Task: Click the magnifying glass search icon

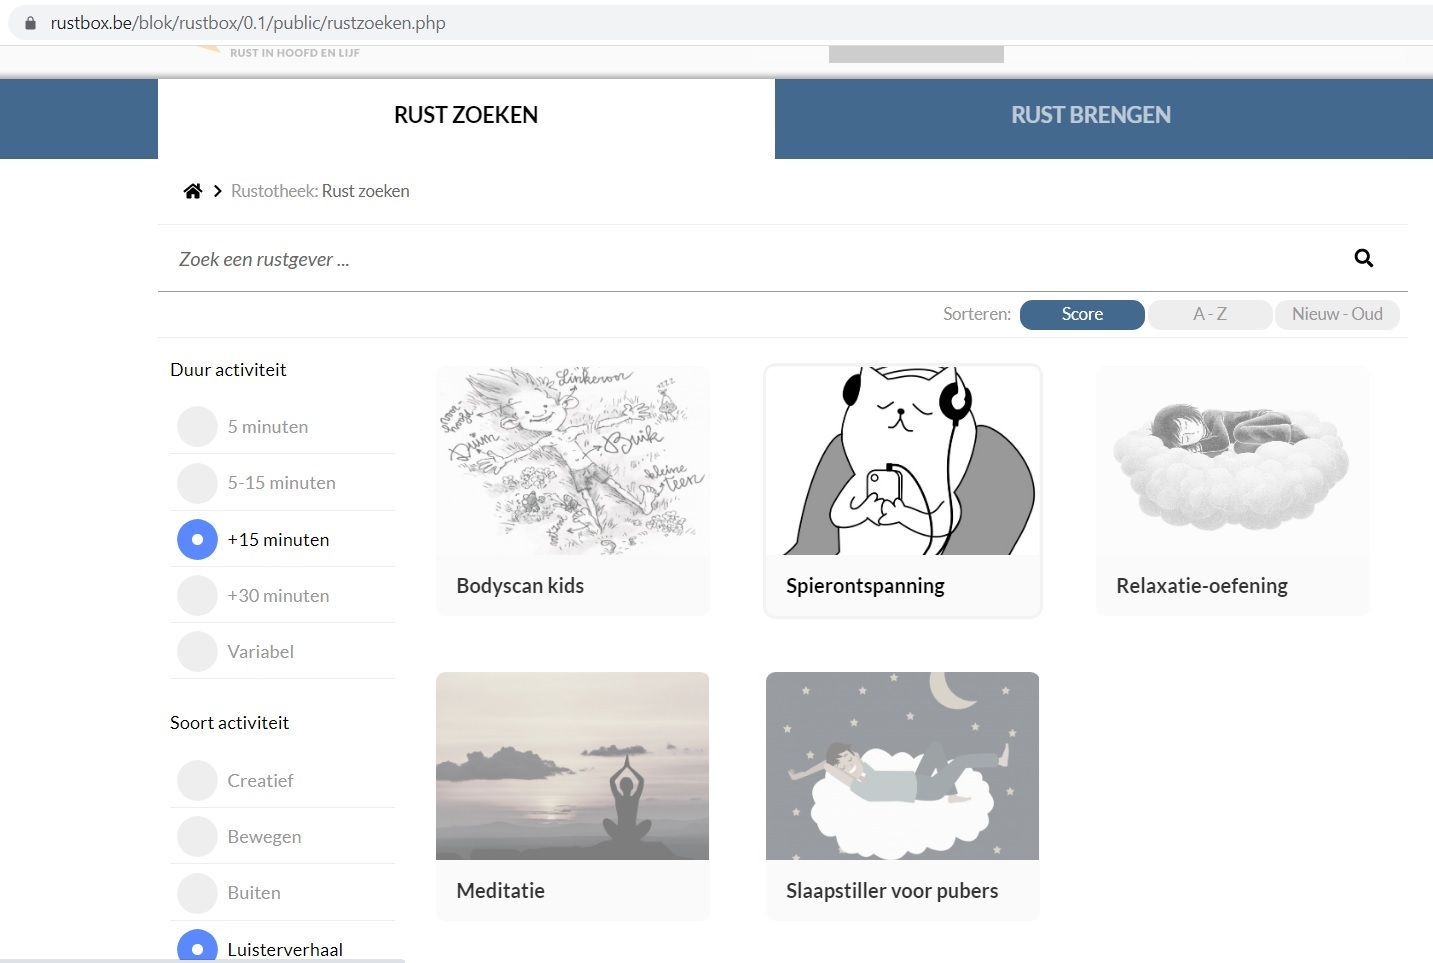Action: [1363, 258]
